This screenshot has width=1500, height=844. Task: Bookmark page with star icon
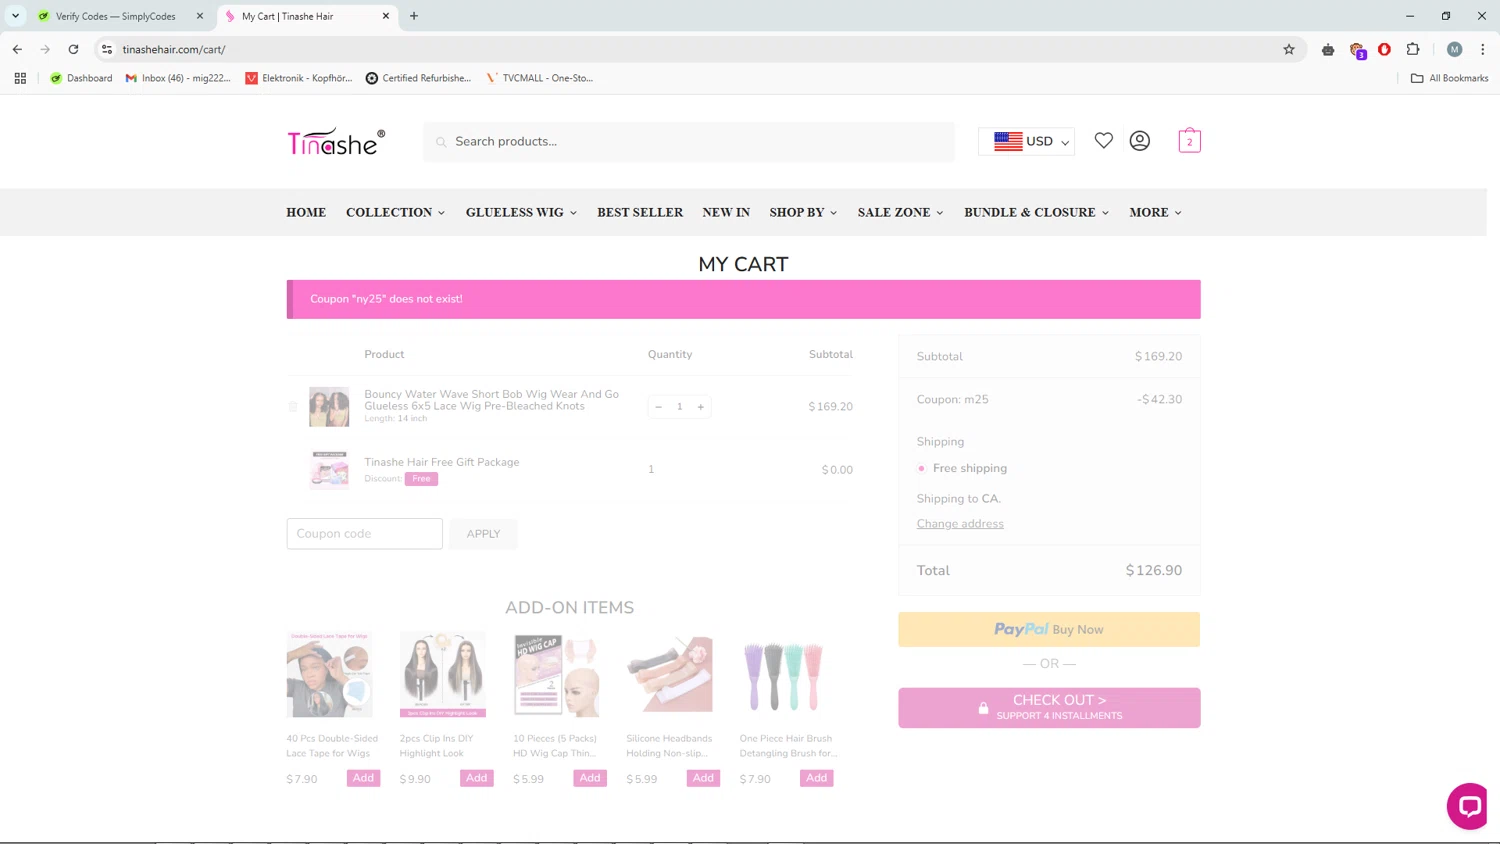click(x=1289, y=49)
